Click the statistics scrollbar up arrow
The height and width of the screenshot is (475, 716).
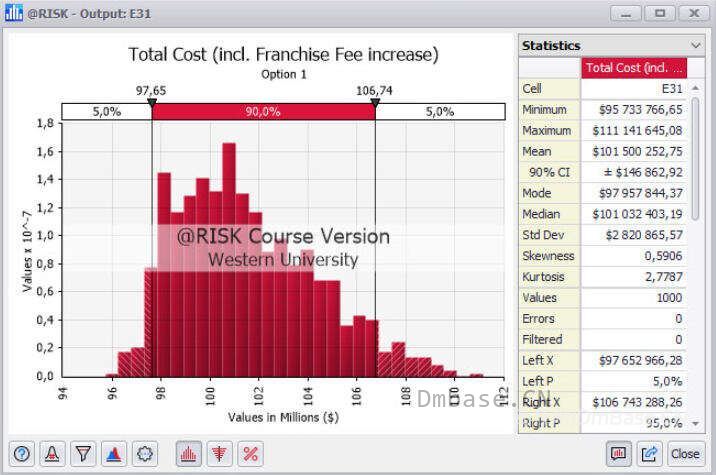pos(695,88)
